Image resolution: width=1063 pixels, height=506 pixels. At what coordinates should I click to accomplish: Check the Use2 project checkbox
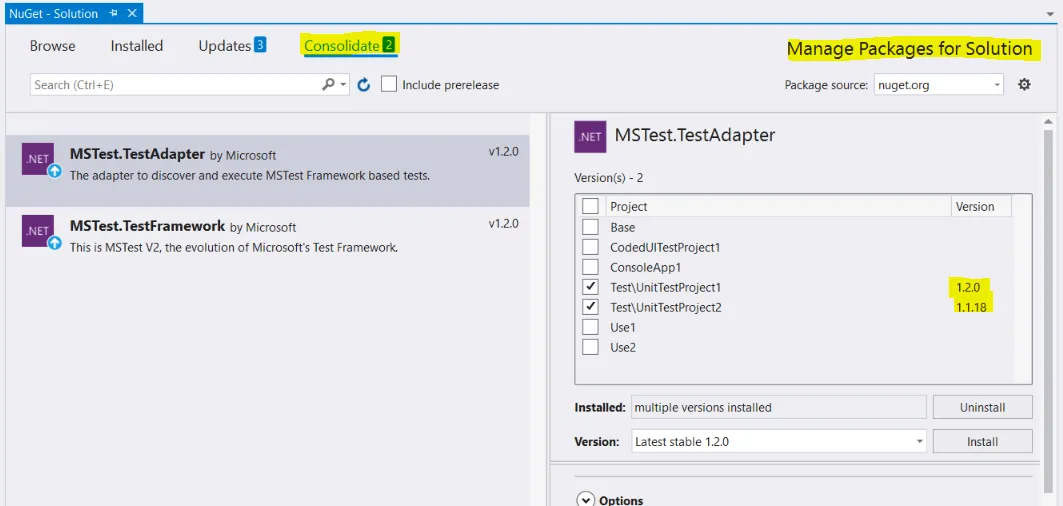click(590, 347)
